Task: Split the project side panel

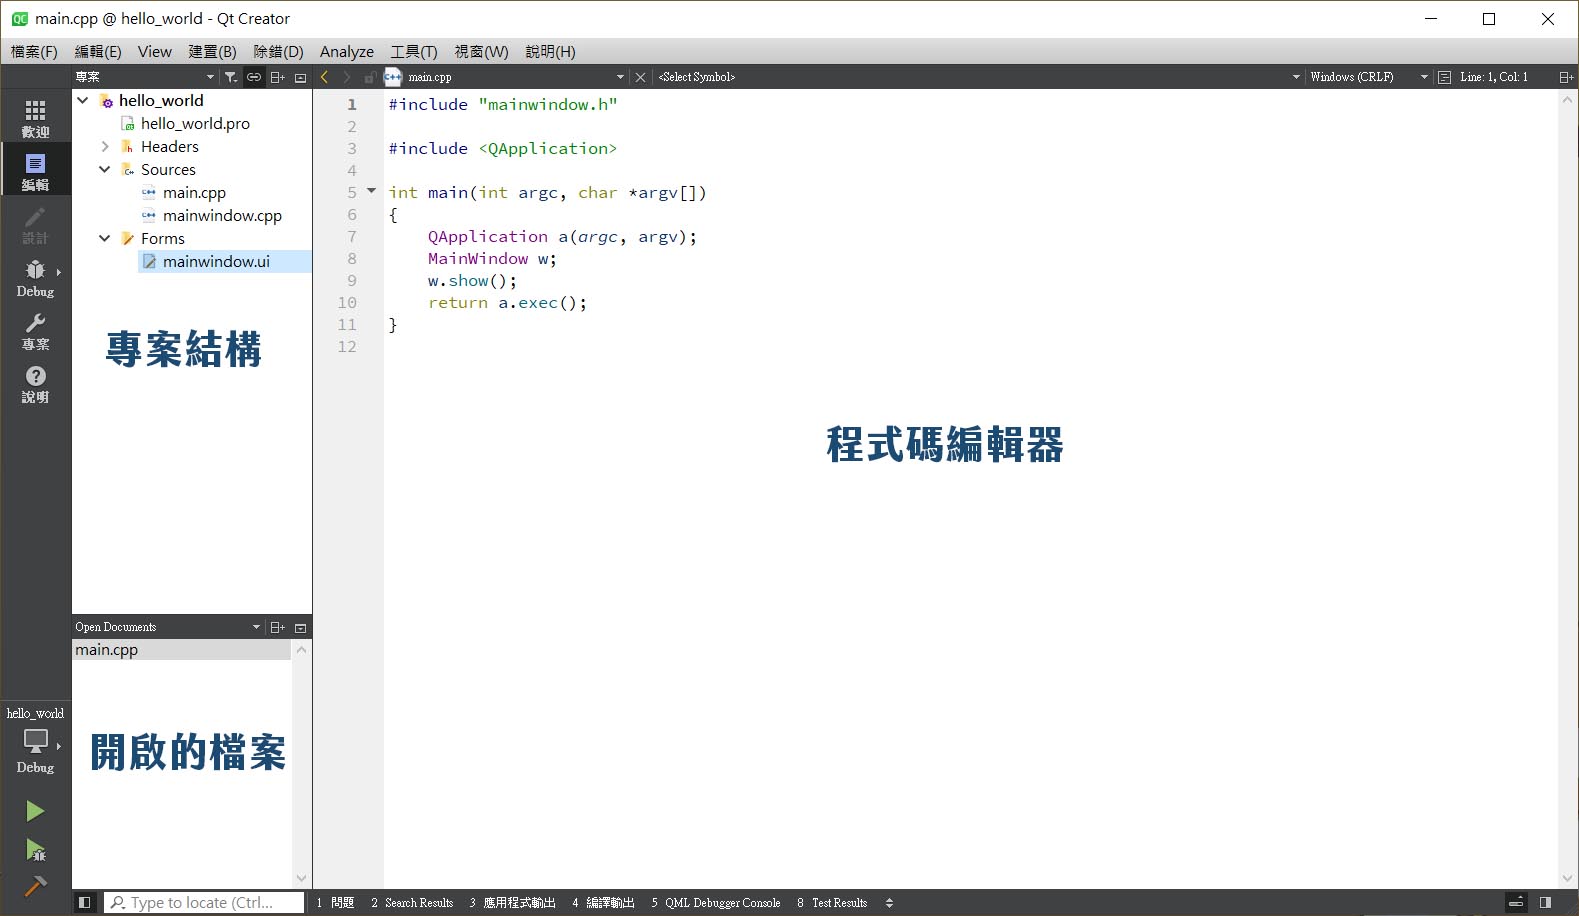Action: coord(278,77)
